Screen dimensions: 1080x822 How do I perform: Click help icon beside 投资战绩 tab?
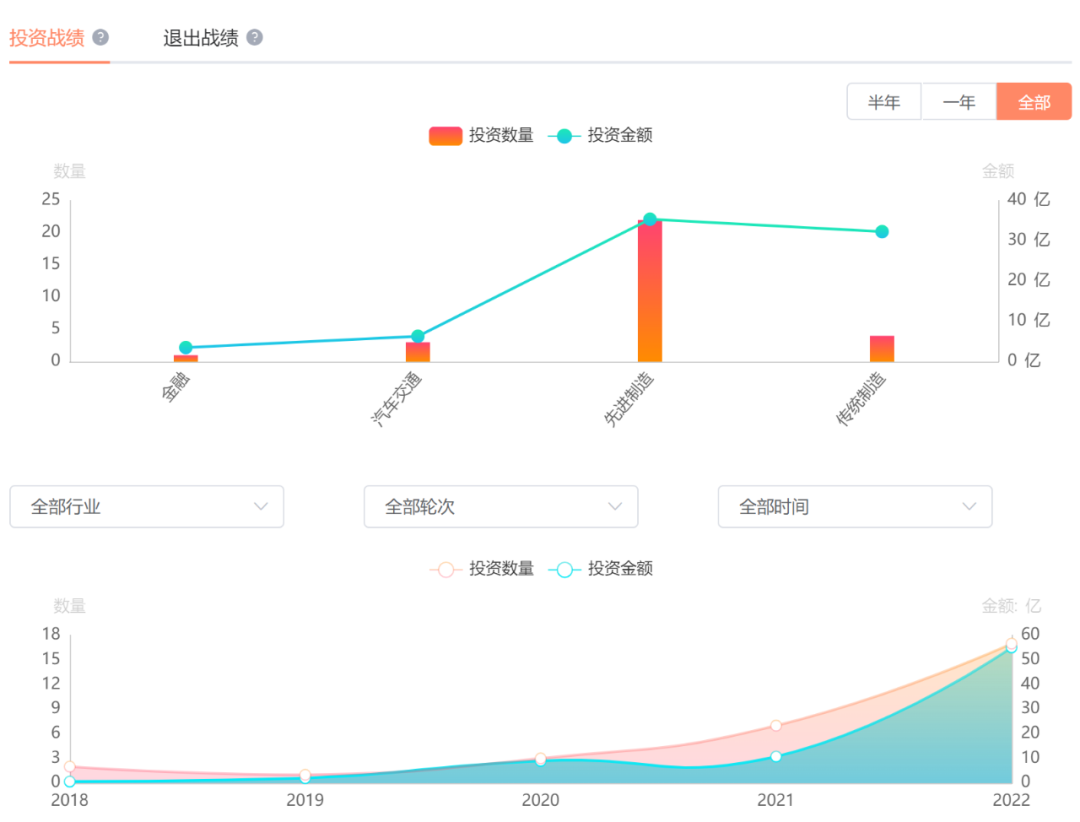[100, 37]
